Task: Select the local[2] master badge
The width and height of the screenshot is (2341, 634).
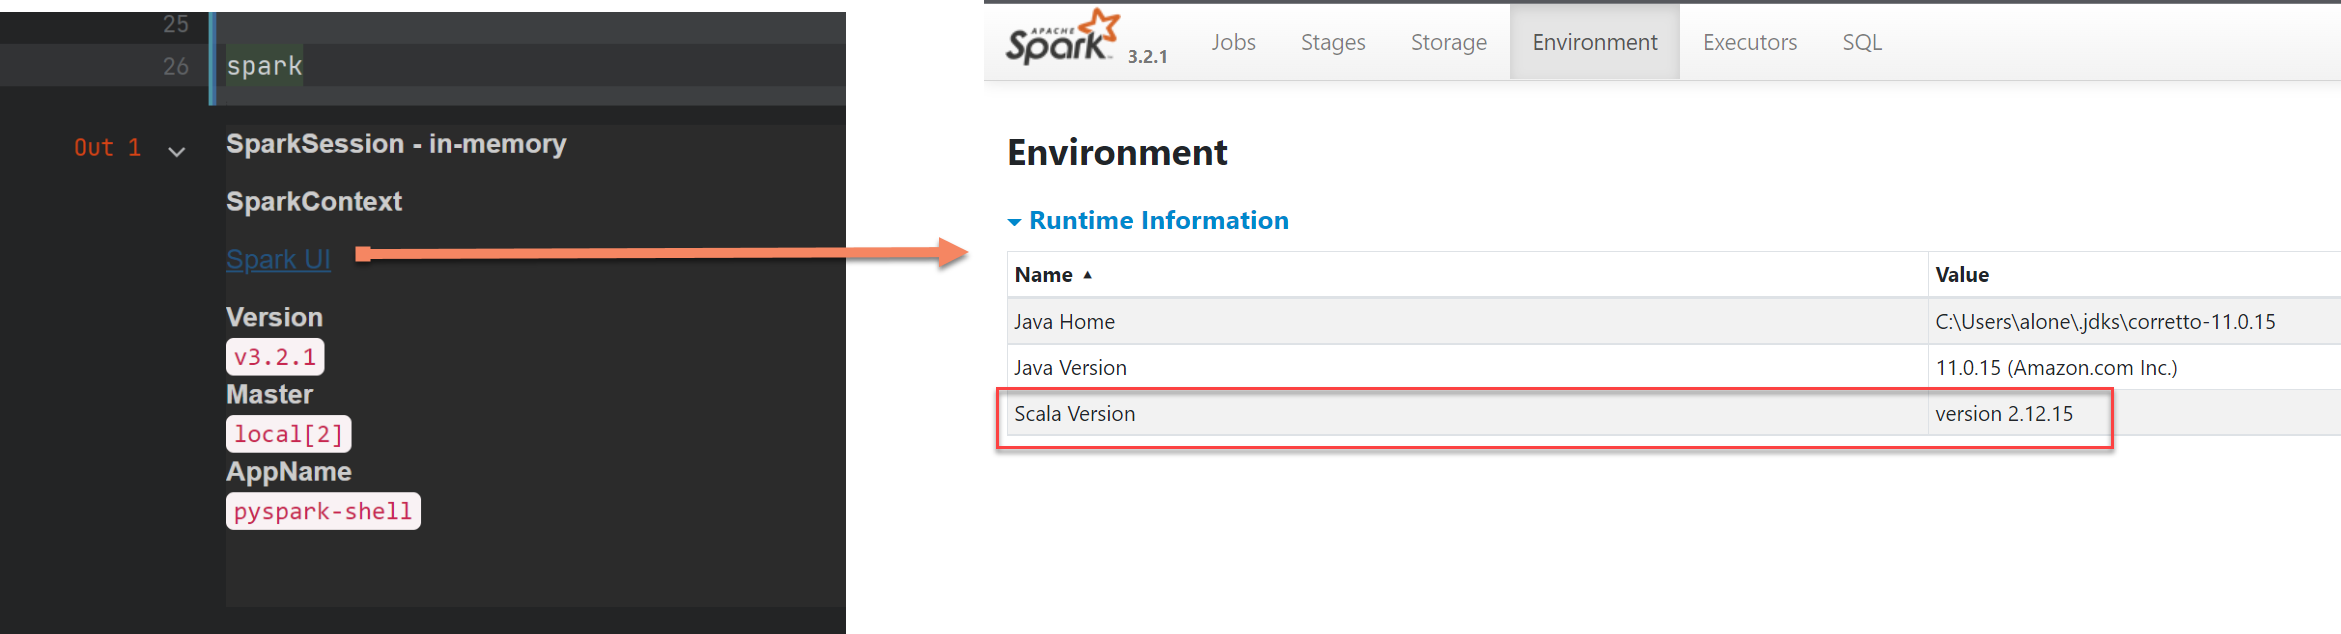Action: [288, 434]
